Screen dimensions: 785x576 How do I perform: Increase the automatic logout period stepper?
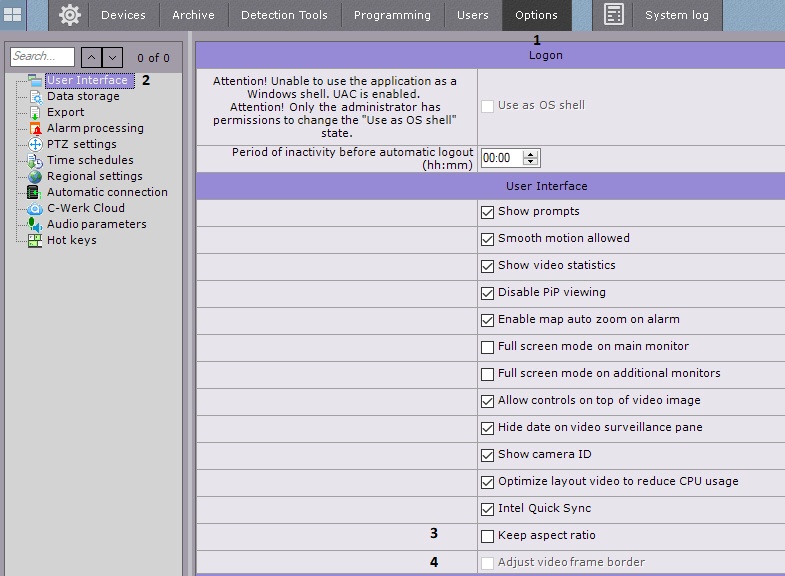[530, 154]
